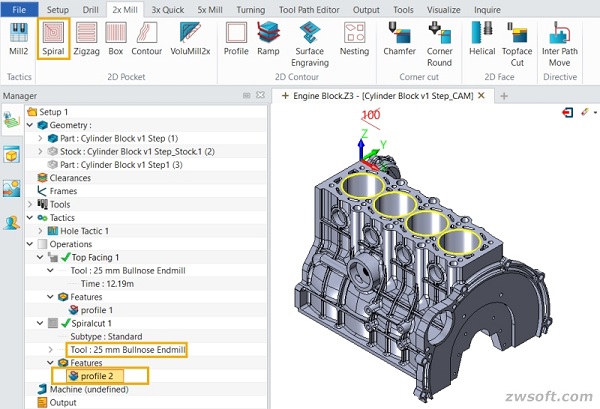Open the File menu
Screen dimensions: 600x409
pyautogui.click(x=19, y=10)
